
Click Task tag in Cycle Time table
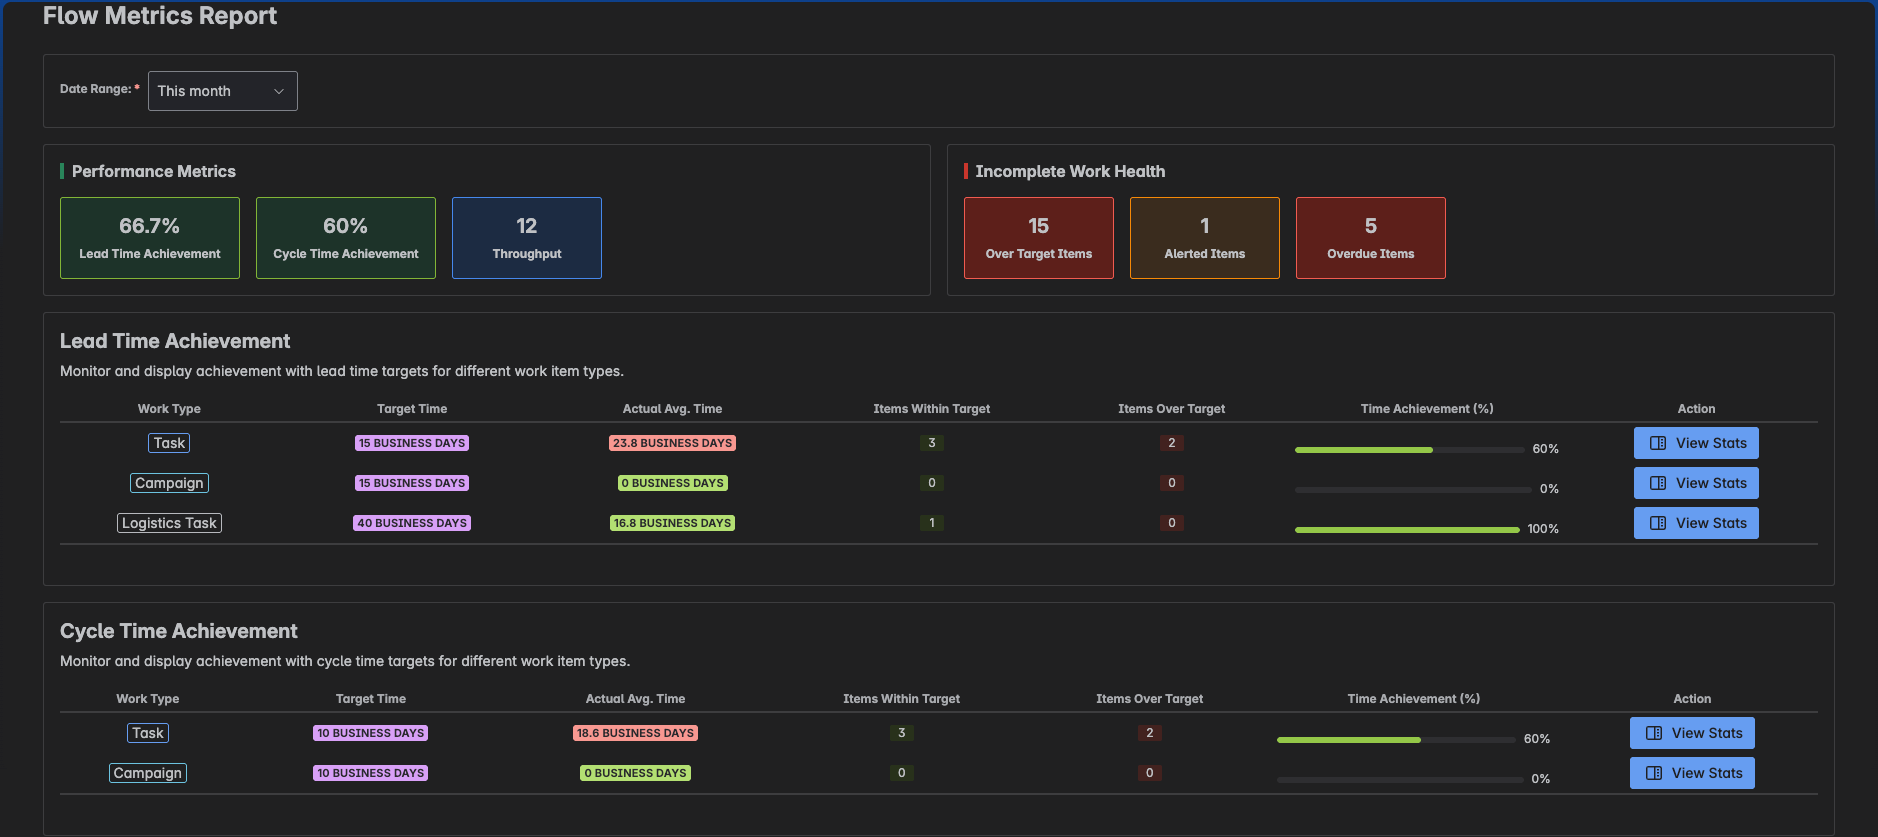[x=148, y=733]
